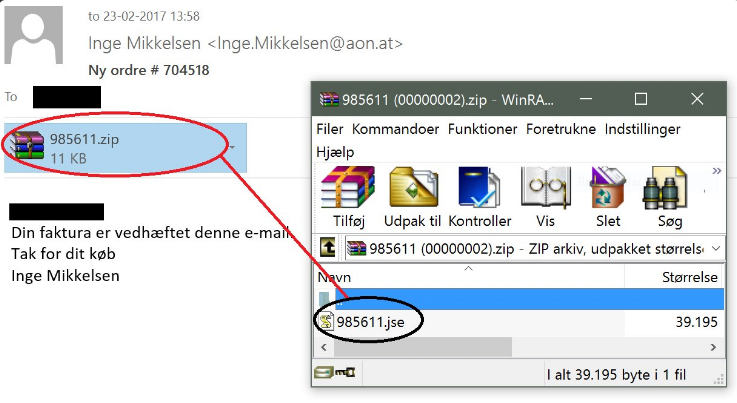Click the sender avatar picture

click(33, 35)
